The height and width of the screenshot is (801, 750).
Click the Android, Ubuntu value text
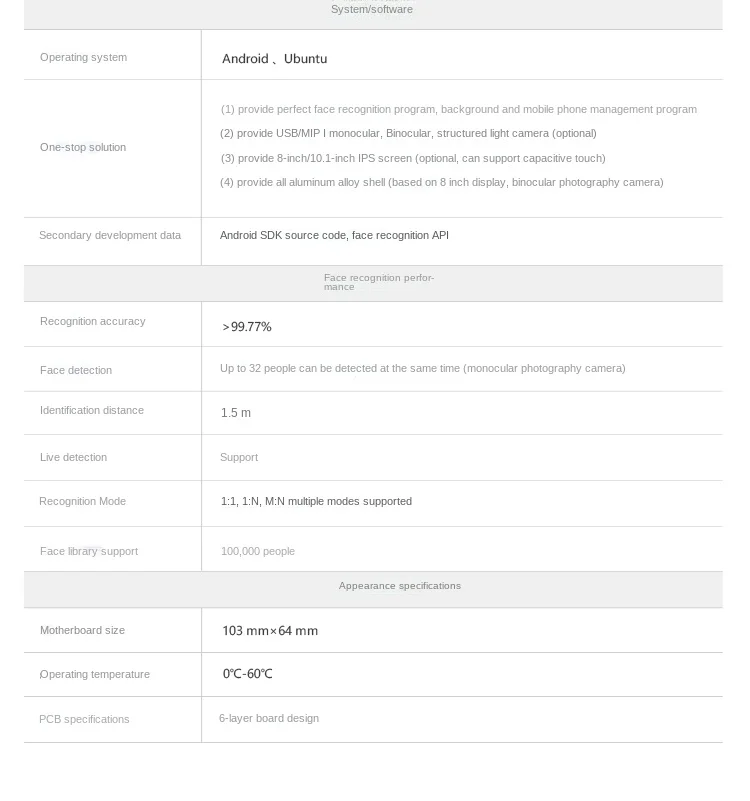click(x=274, y=59)
